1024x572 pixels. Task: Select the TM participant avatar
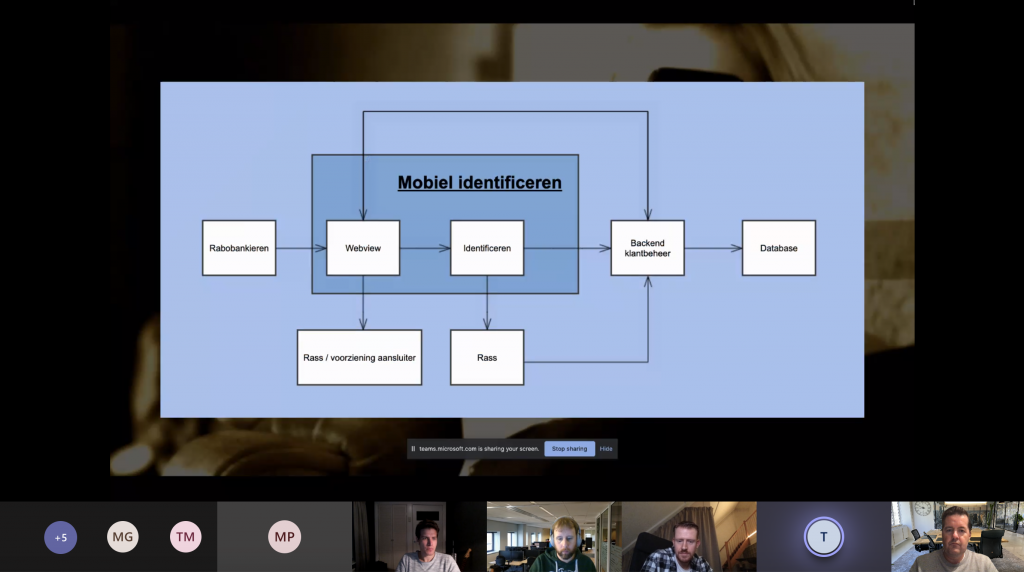(x=185, y=537)
